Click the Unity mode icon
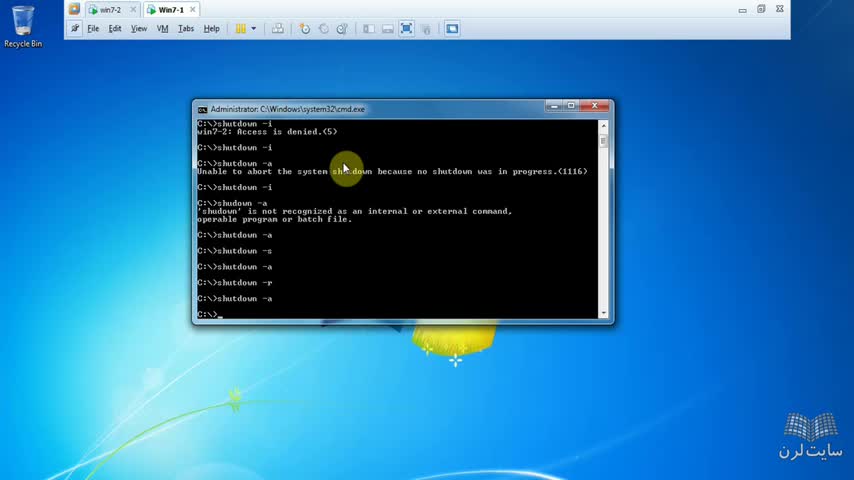This screenshot has width=854, height=480. click(x=426, y=29)
